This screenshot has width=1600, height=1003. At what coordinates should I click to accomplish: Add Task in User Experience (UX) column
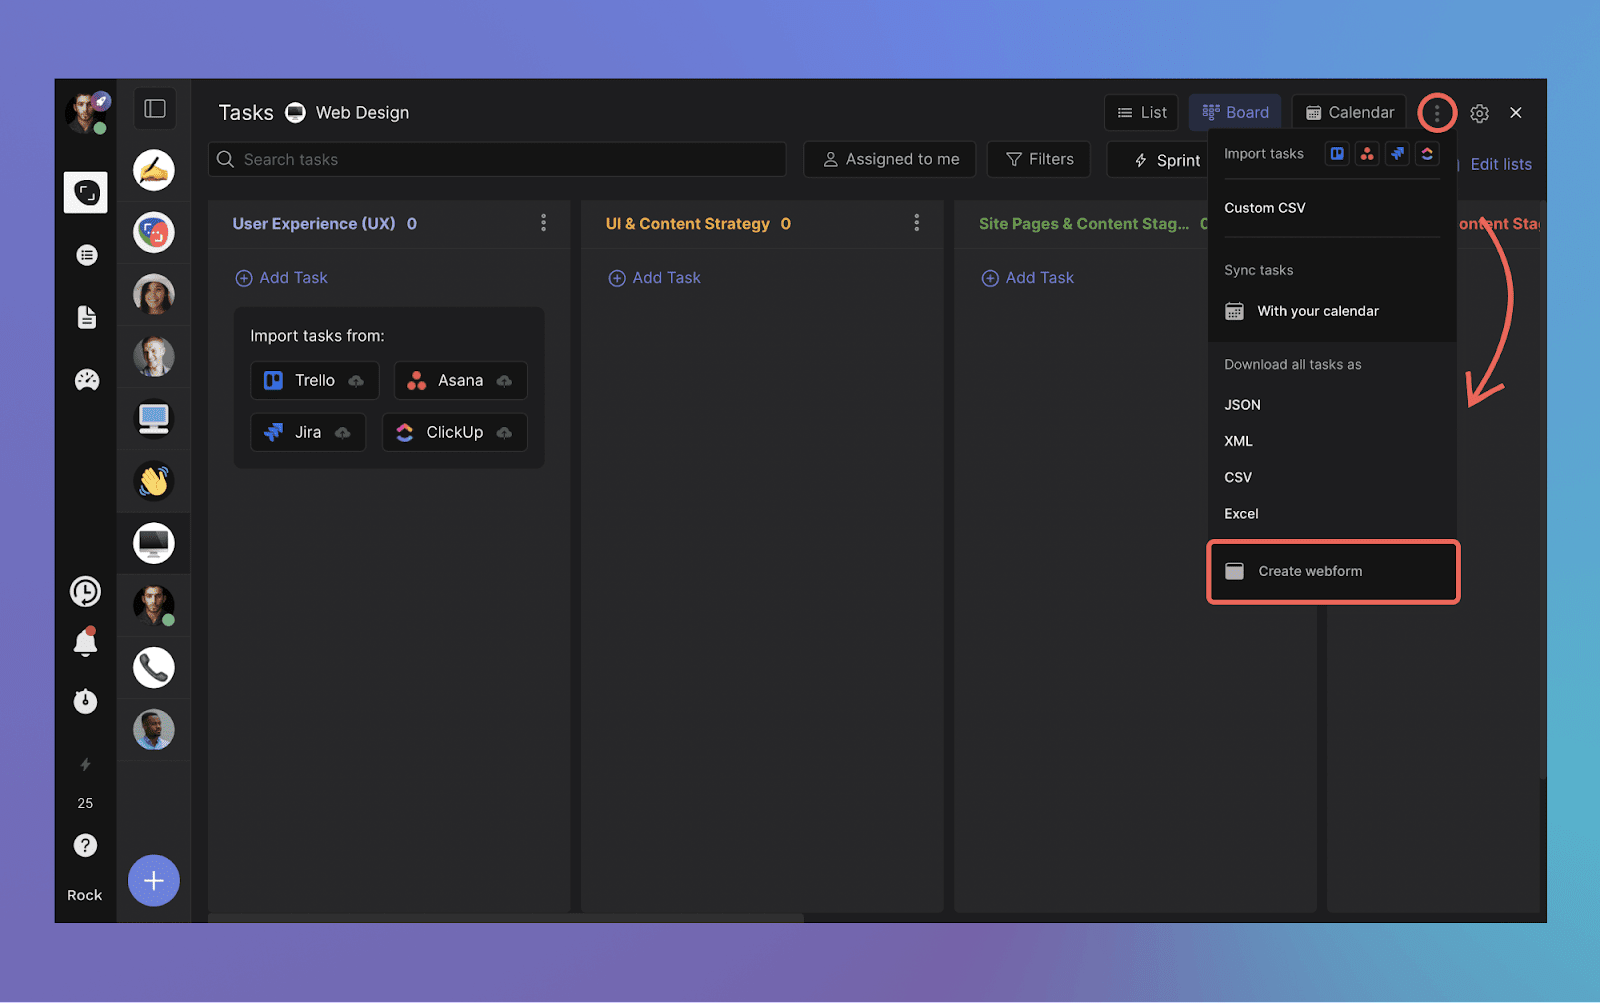point(281,278)
